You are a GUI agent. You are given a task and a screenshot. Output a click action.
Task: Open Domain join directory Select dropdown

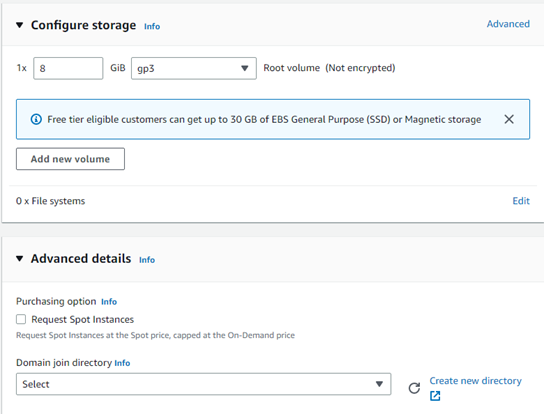(203, 384)
